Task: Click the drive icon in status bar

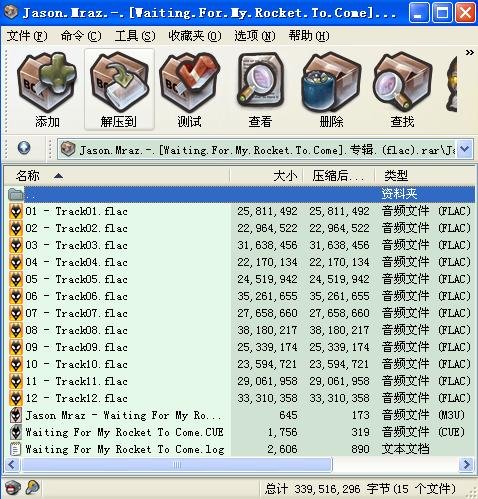Action: [x=13, y=488]
